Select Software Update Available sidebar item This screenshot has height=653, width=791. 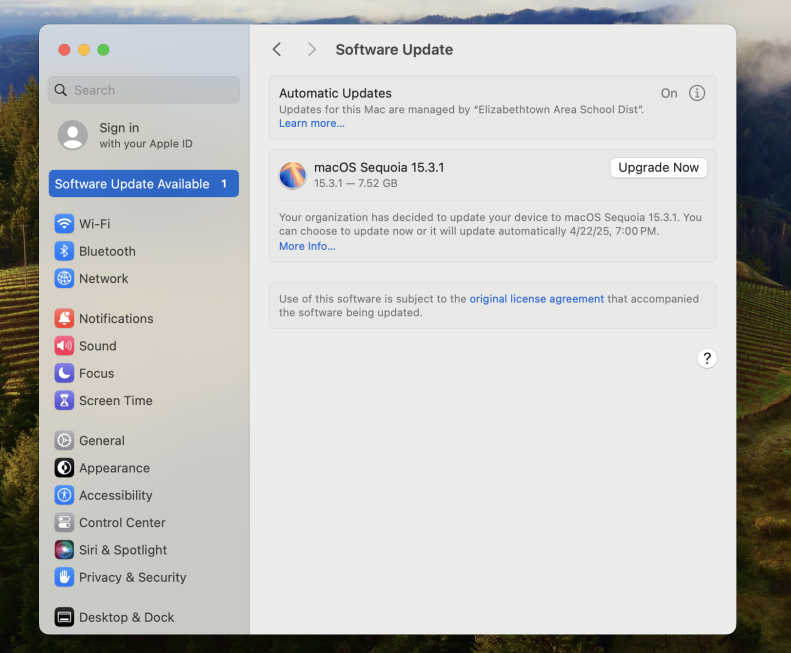(144, 184)
